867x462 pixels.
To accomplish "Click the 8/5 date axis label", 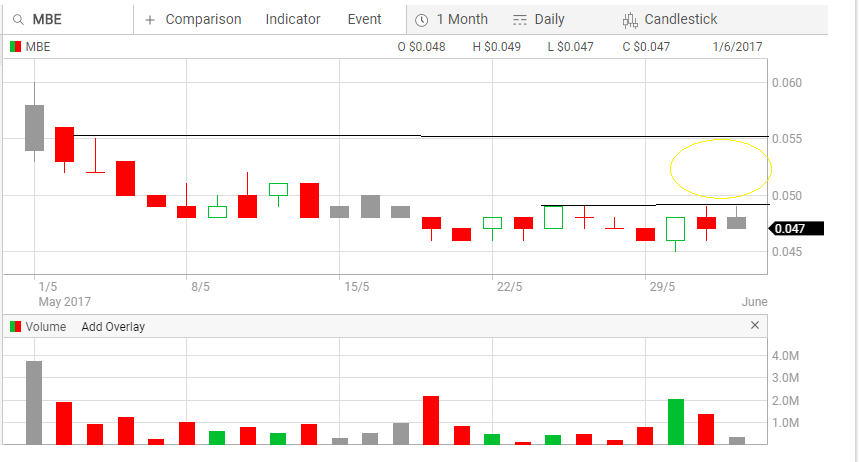I will coord(200,287).
